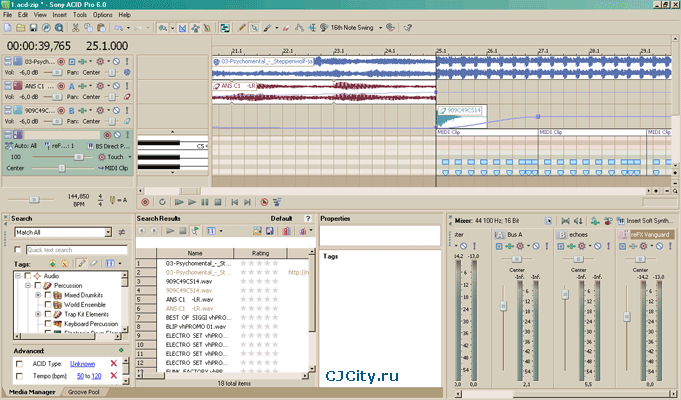Remove ACID Type filter with red X
681x400 pixels.
[114, 364]
